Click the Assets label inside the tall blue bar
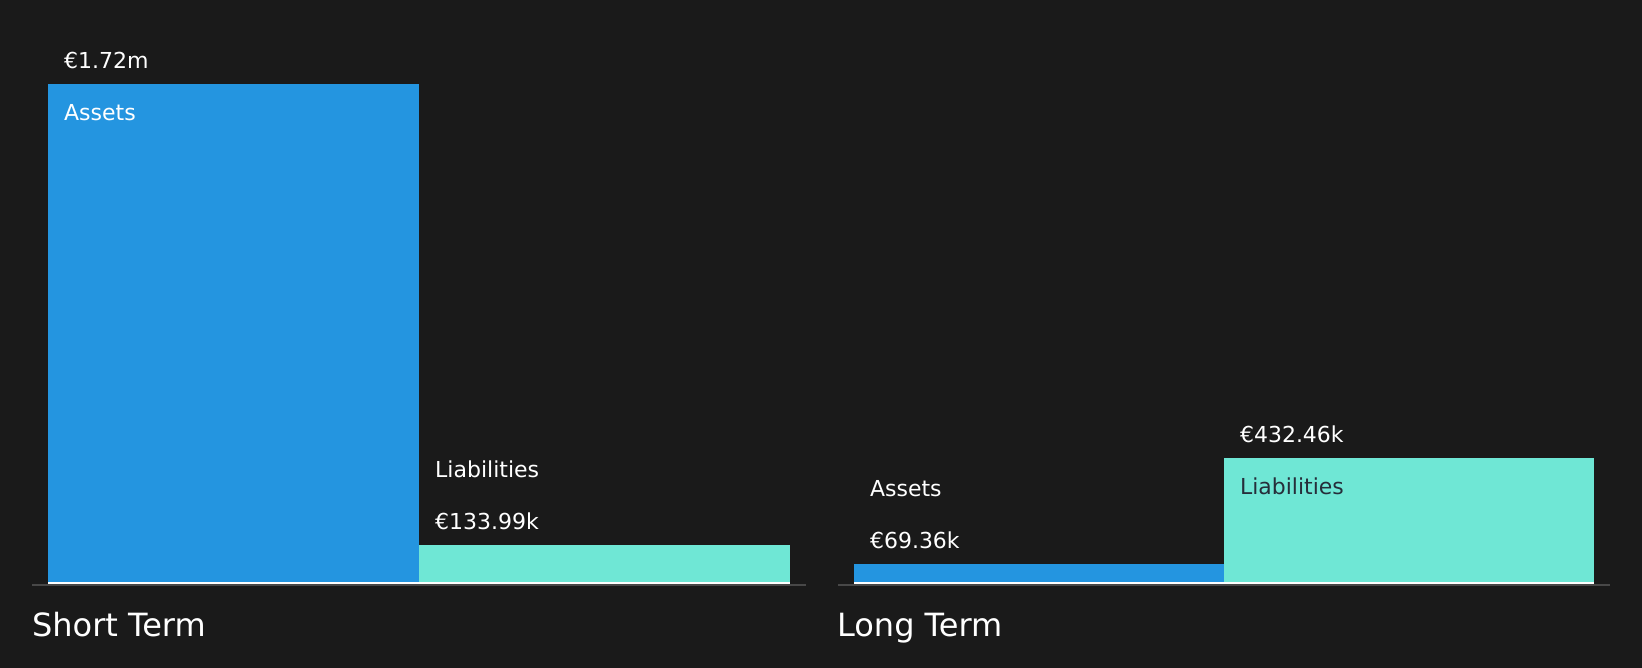This screenshot has height=668, width=1642. point(100,113)
